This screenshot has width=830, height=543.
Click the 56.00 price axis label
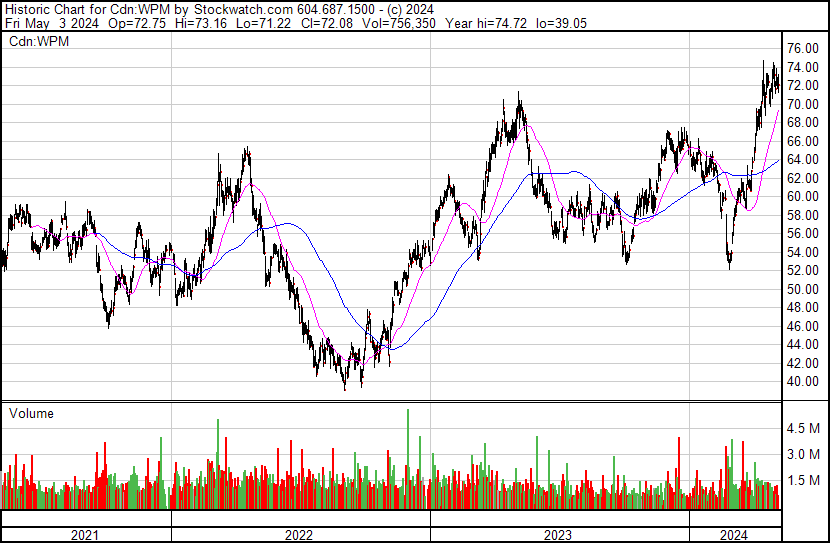click(803, 233)
